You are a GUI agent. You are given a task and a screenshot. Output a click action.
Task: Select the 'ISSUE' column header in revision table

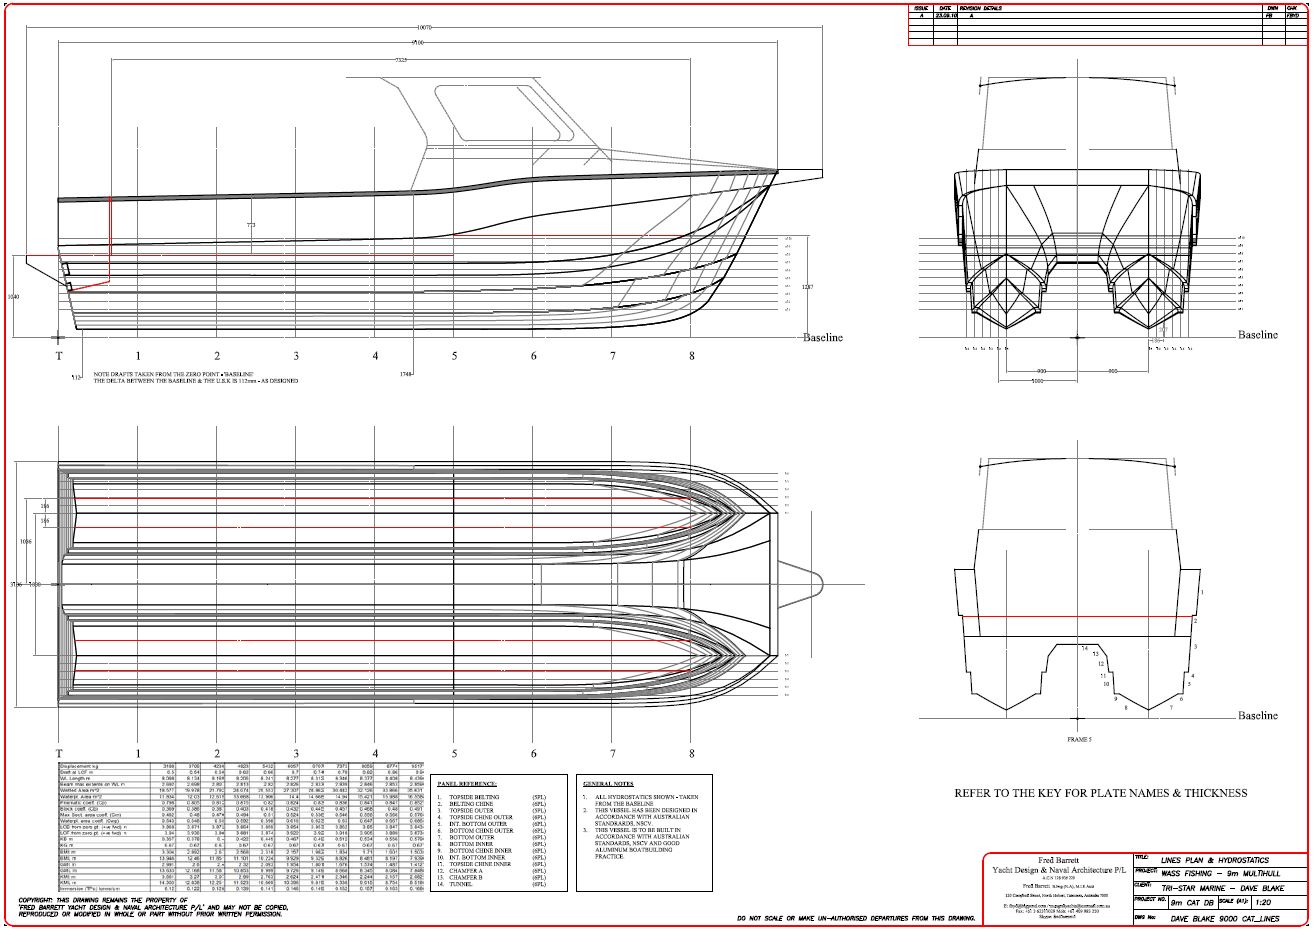tap(920, 9)
